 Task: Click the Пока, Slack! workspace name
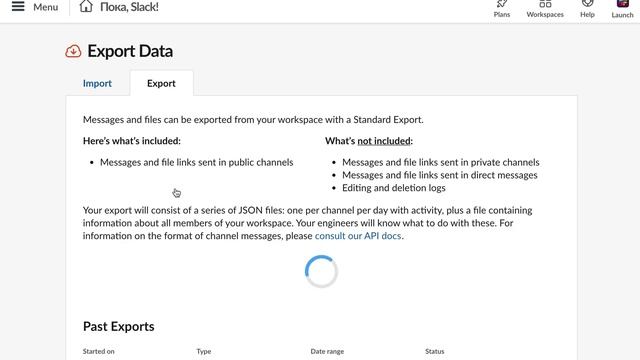point(129,7)
